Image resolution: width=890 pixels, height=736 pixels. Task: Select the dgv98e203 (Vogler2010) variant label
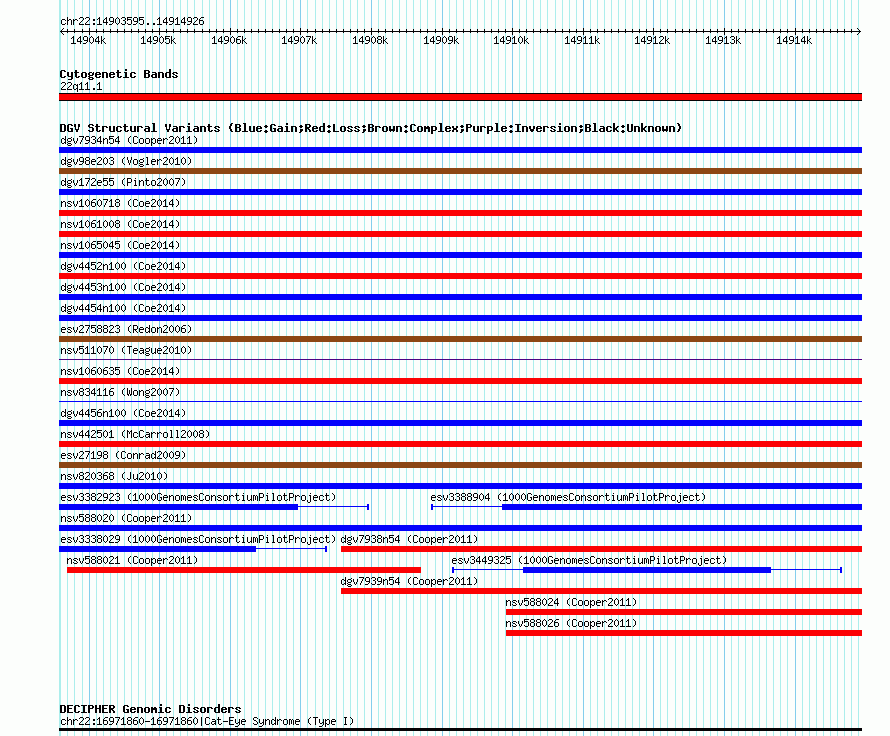[126, 161]
